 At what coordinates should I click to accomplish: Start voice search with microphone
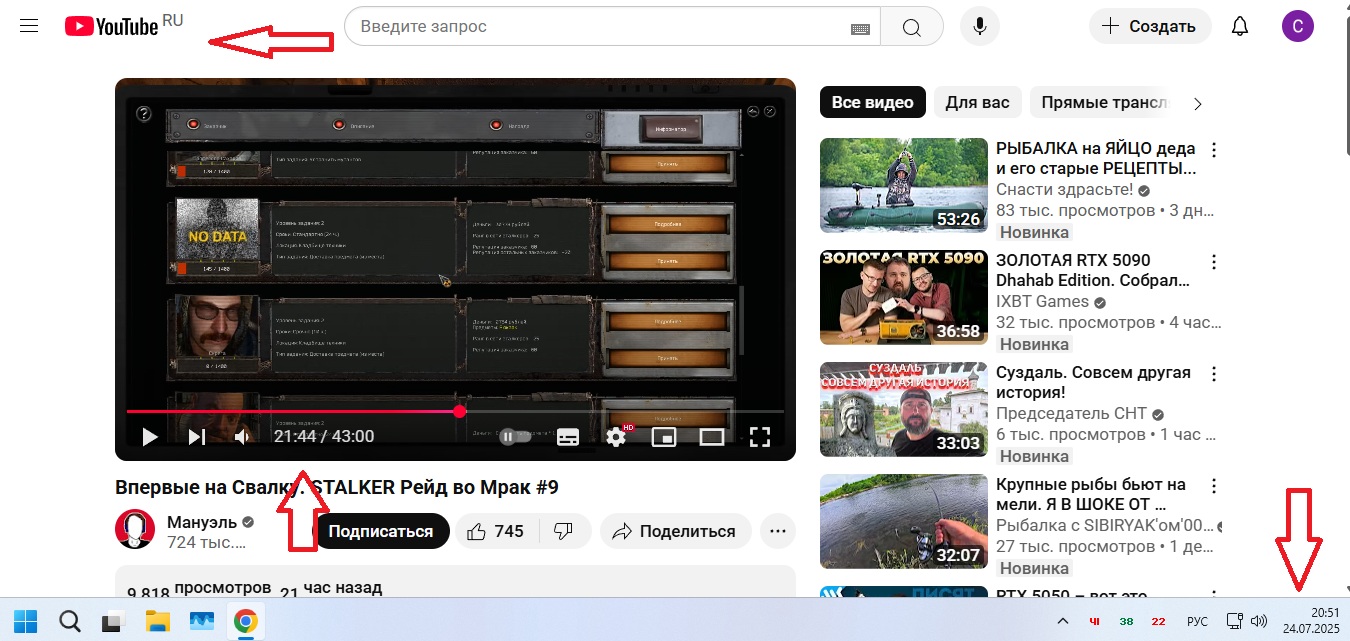pyautogui.click(x=980, y=27)
